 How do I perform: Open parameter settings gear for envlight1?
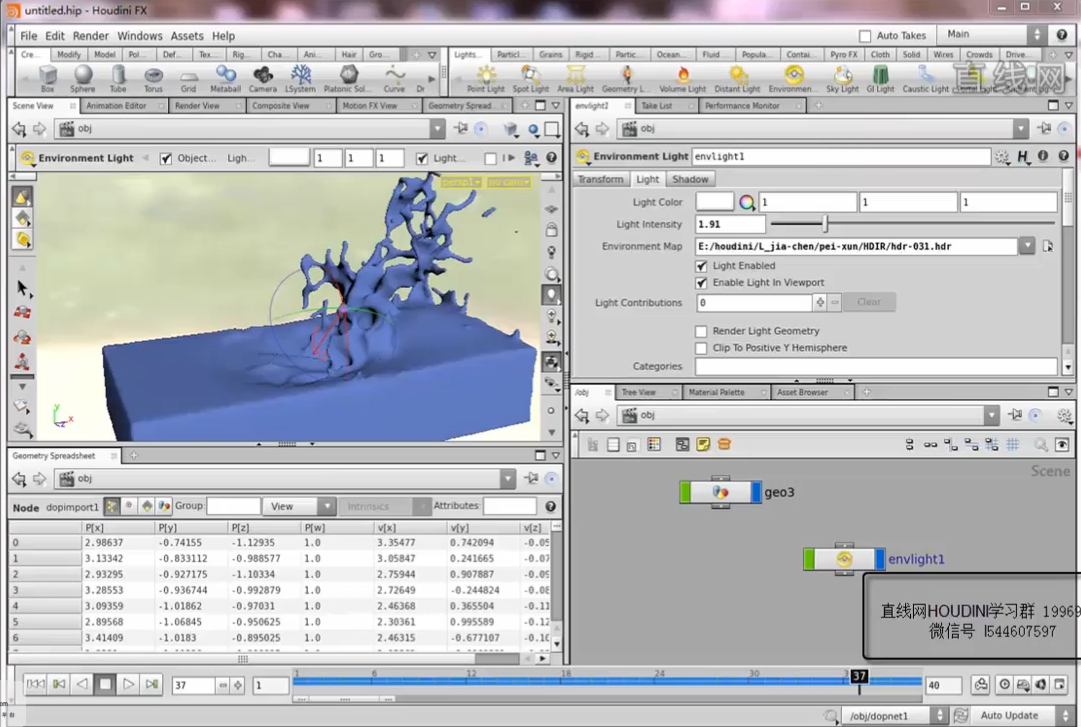click(x=1002, y=156)
